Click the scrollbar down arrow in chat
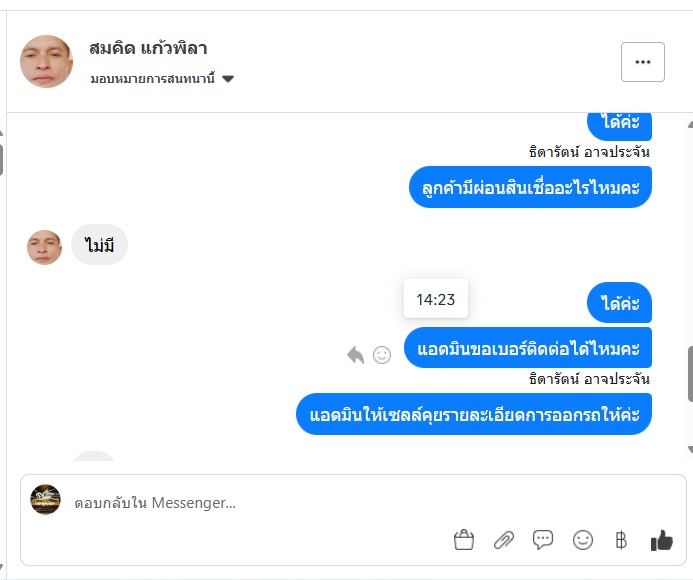The image size is (693, 580). pyautogui.click(x=690, y=449)
